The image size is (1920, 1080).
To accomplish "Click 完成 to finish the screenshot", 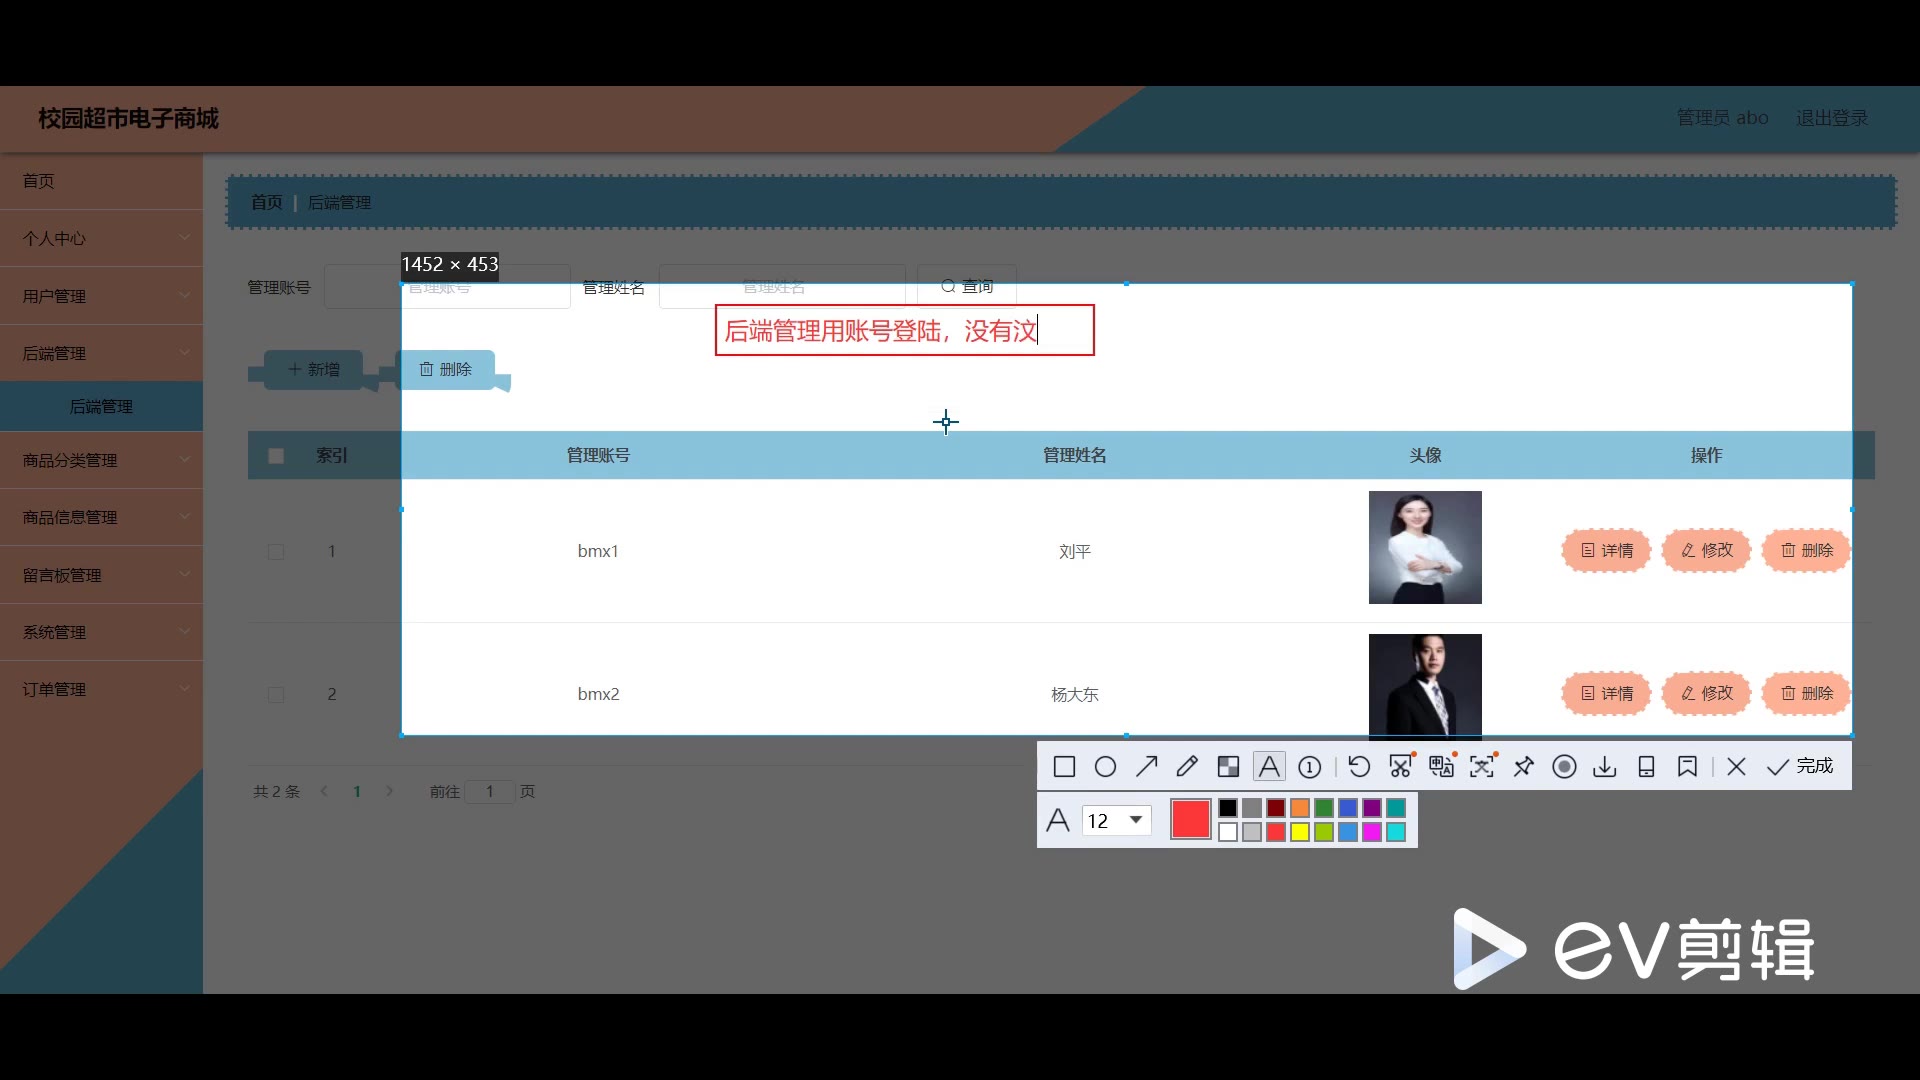I will tap(1801, 767).
